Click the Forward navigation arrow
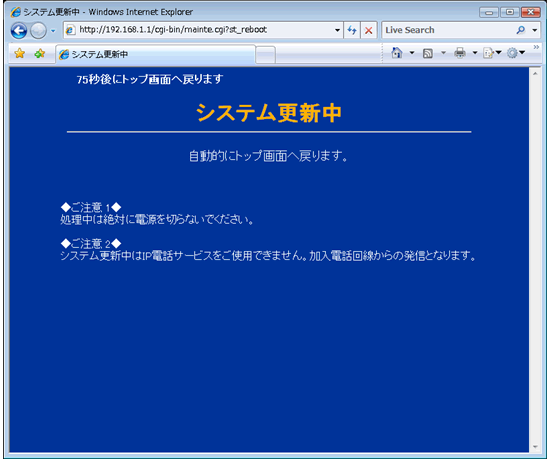The image size is (550, 459). click(x=38, y=31)
